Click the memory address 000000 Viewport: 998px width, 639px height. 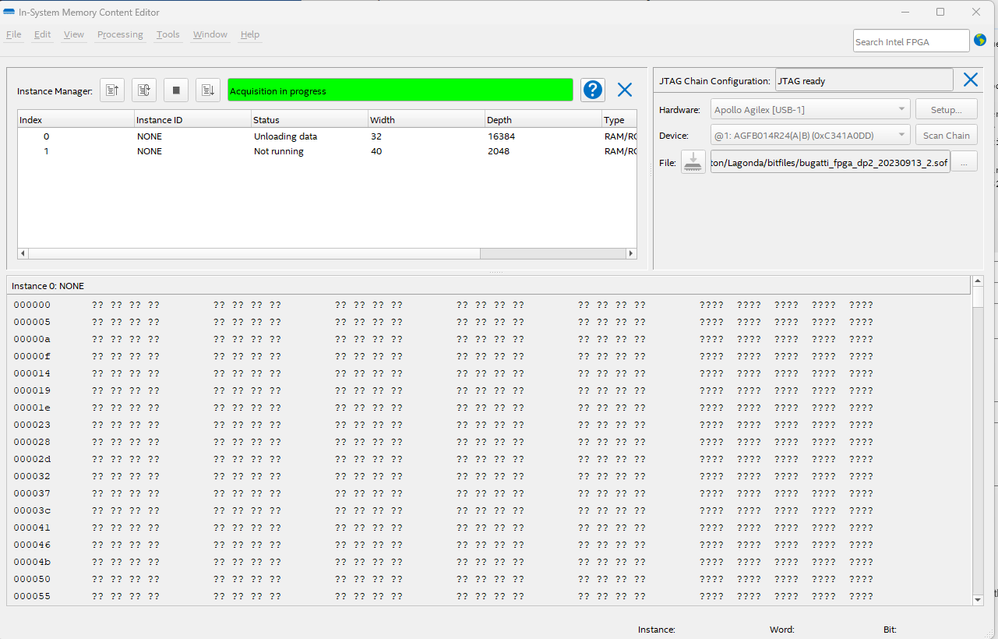[x=32, y=305]
